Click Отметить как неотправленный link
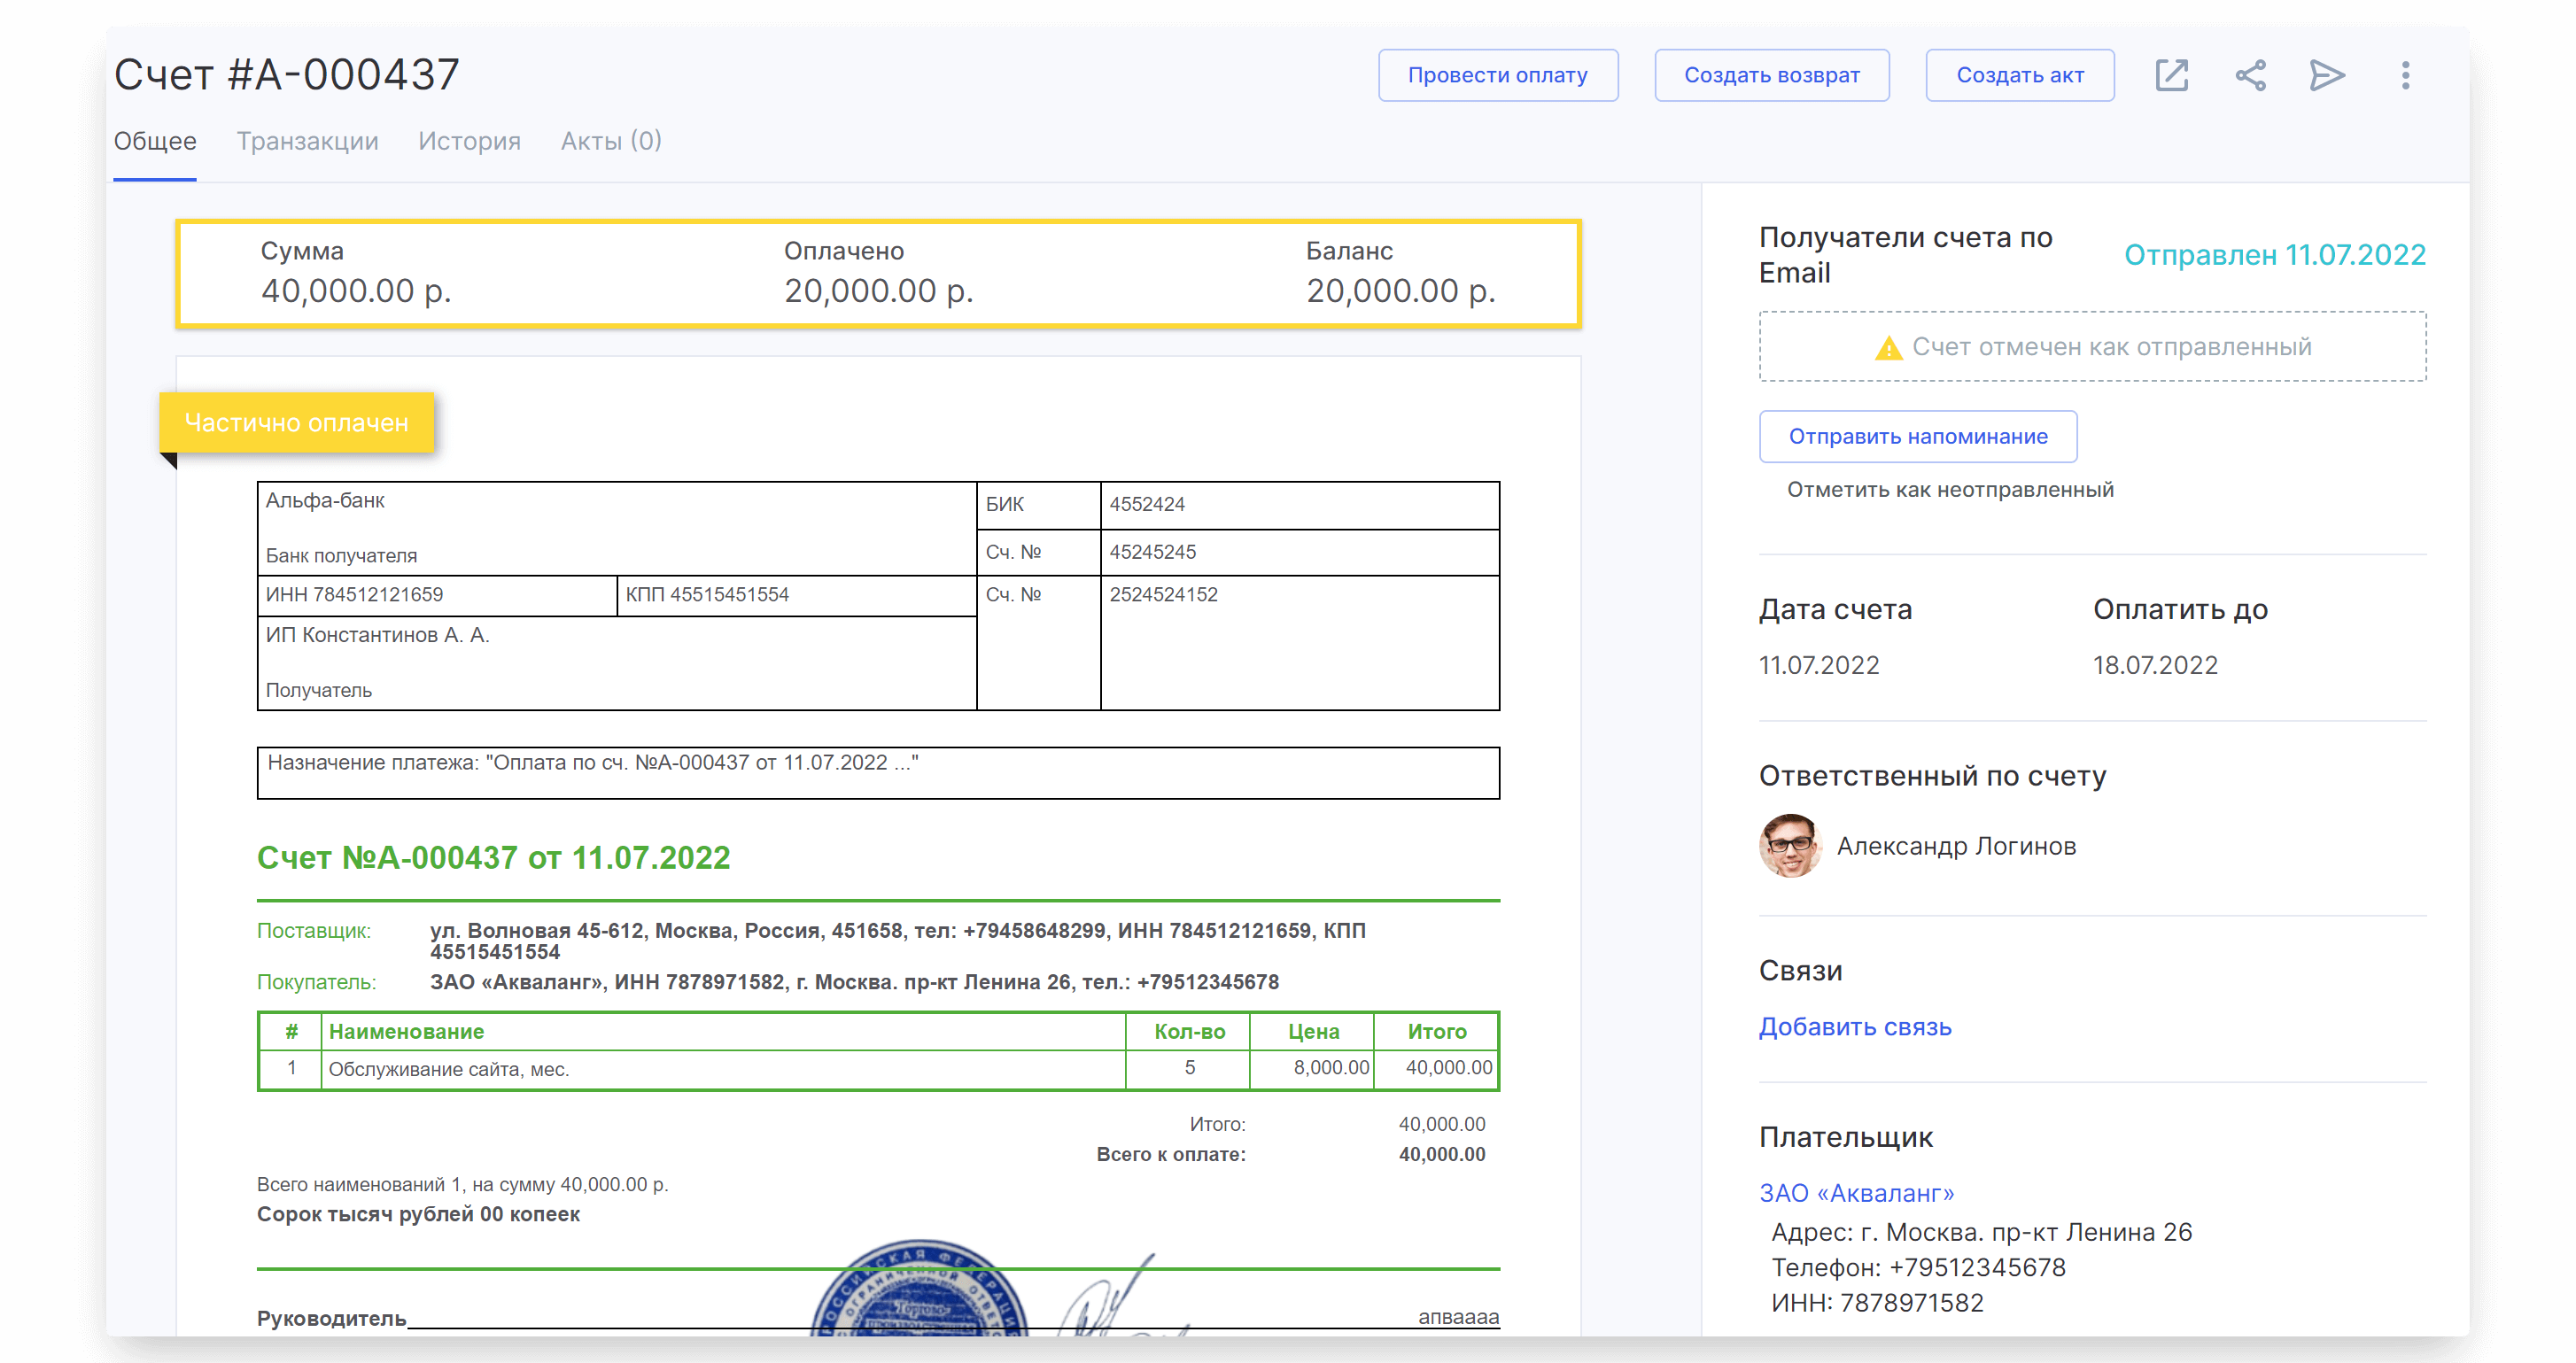The width and height of the screenshot is (2576, 1363). tap(1949, 490)
